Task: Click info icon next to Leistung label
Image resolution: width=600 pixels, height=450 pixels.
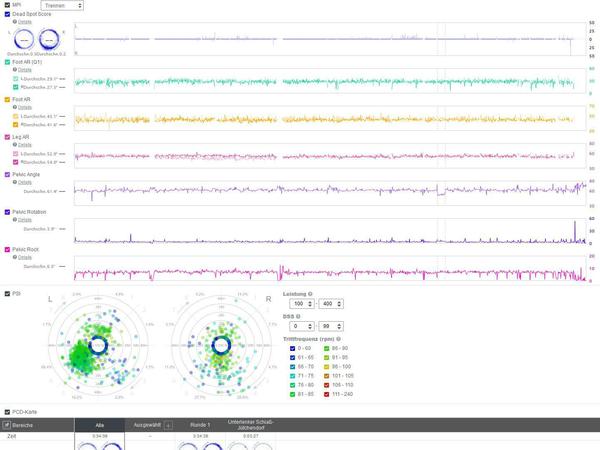Action: point(310,294)
